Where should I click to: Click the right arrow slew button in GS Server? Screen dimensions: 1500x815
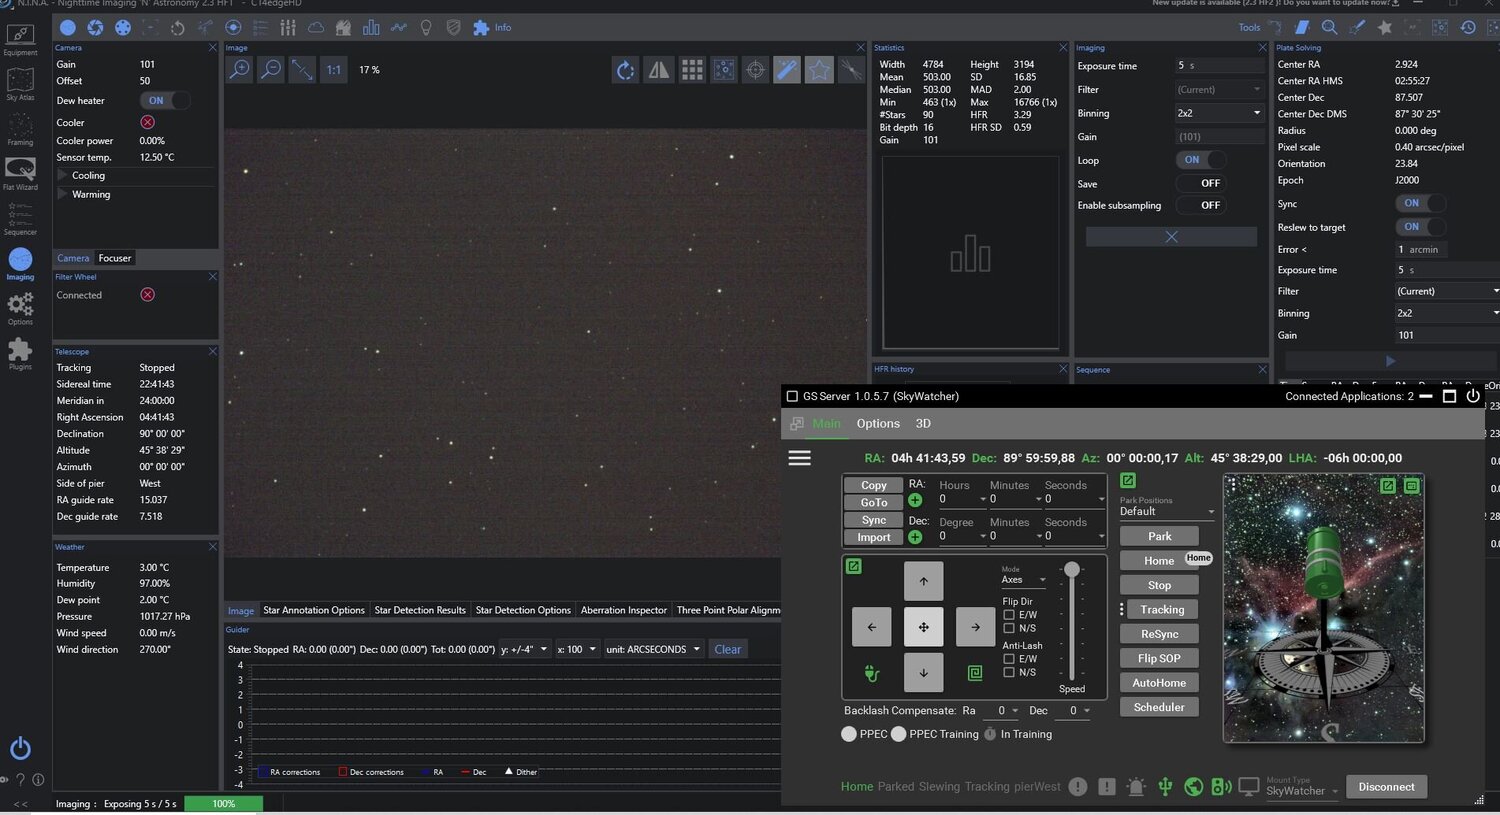coord(975,627)
